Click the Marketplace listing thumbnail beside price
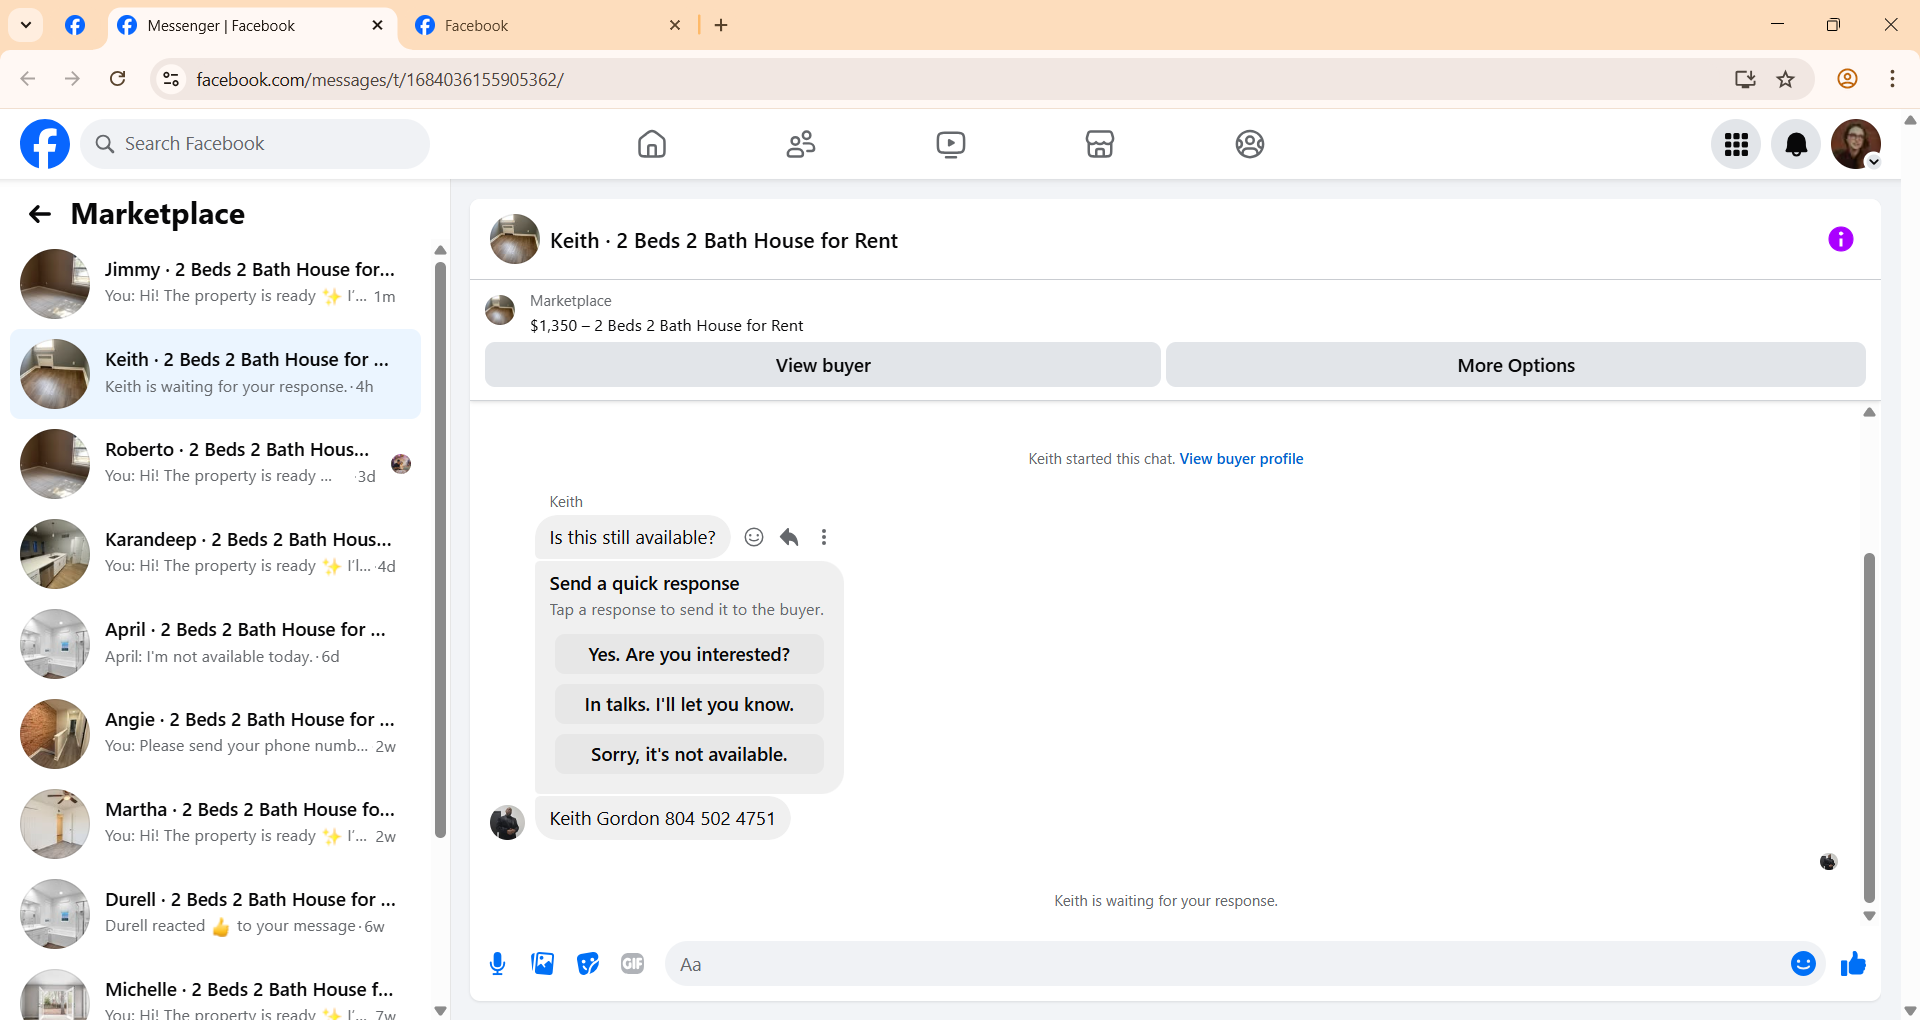Viewport: 1920px width, 1020px height. 500,310
